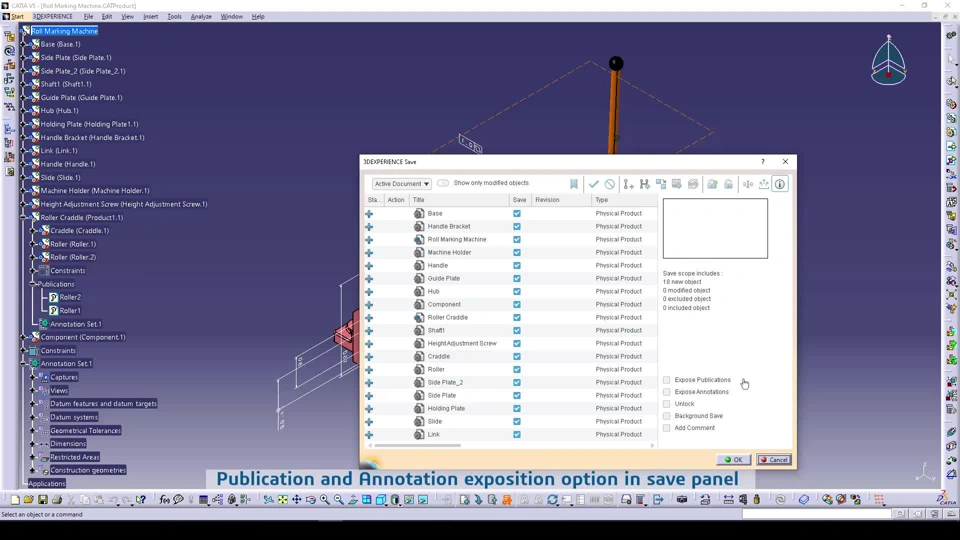Uncheck Save checkbox for Base row
The image size is (960, 540).
pos(517,214)
